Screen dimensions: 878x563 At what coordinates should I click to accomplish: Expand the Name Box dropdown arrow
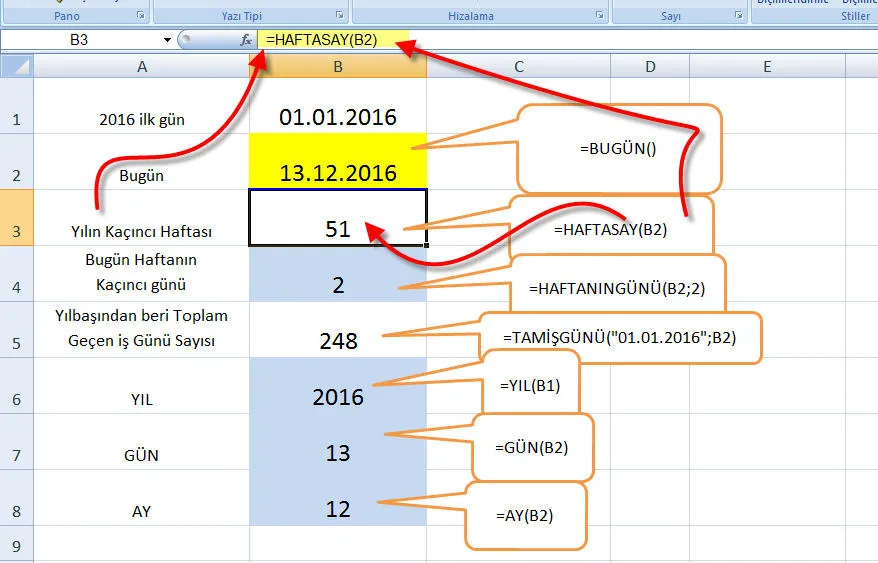pos(167,39)
